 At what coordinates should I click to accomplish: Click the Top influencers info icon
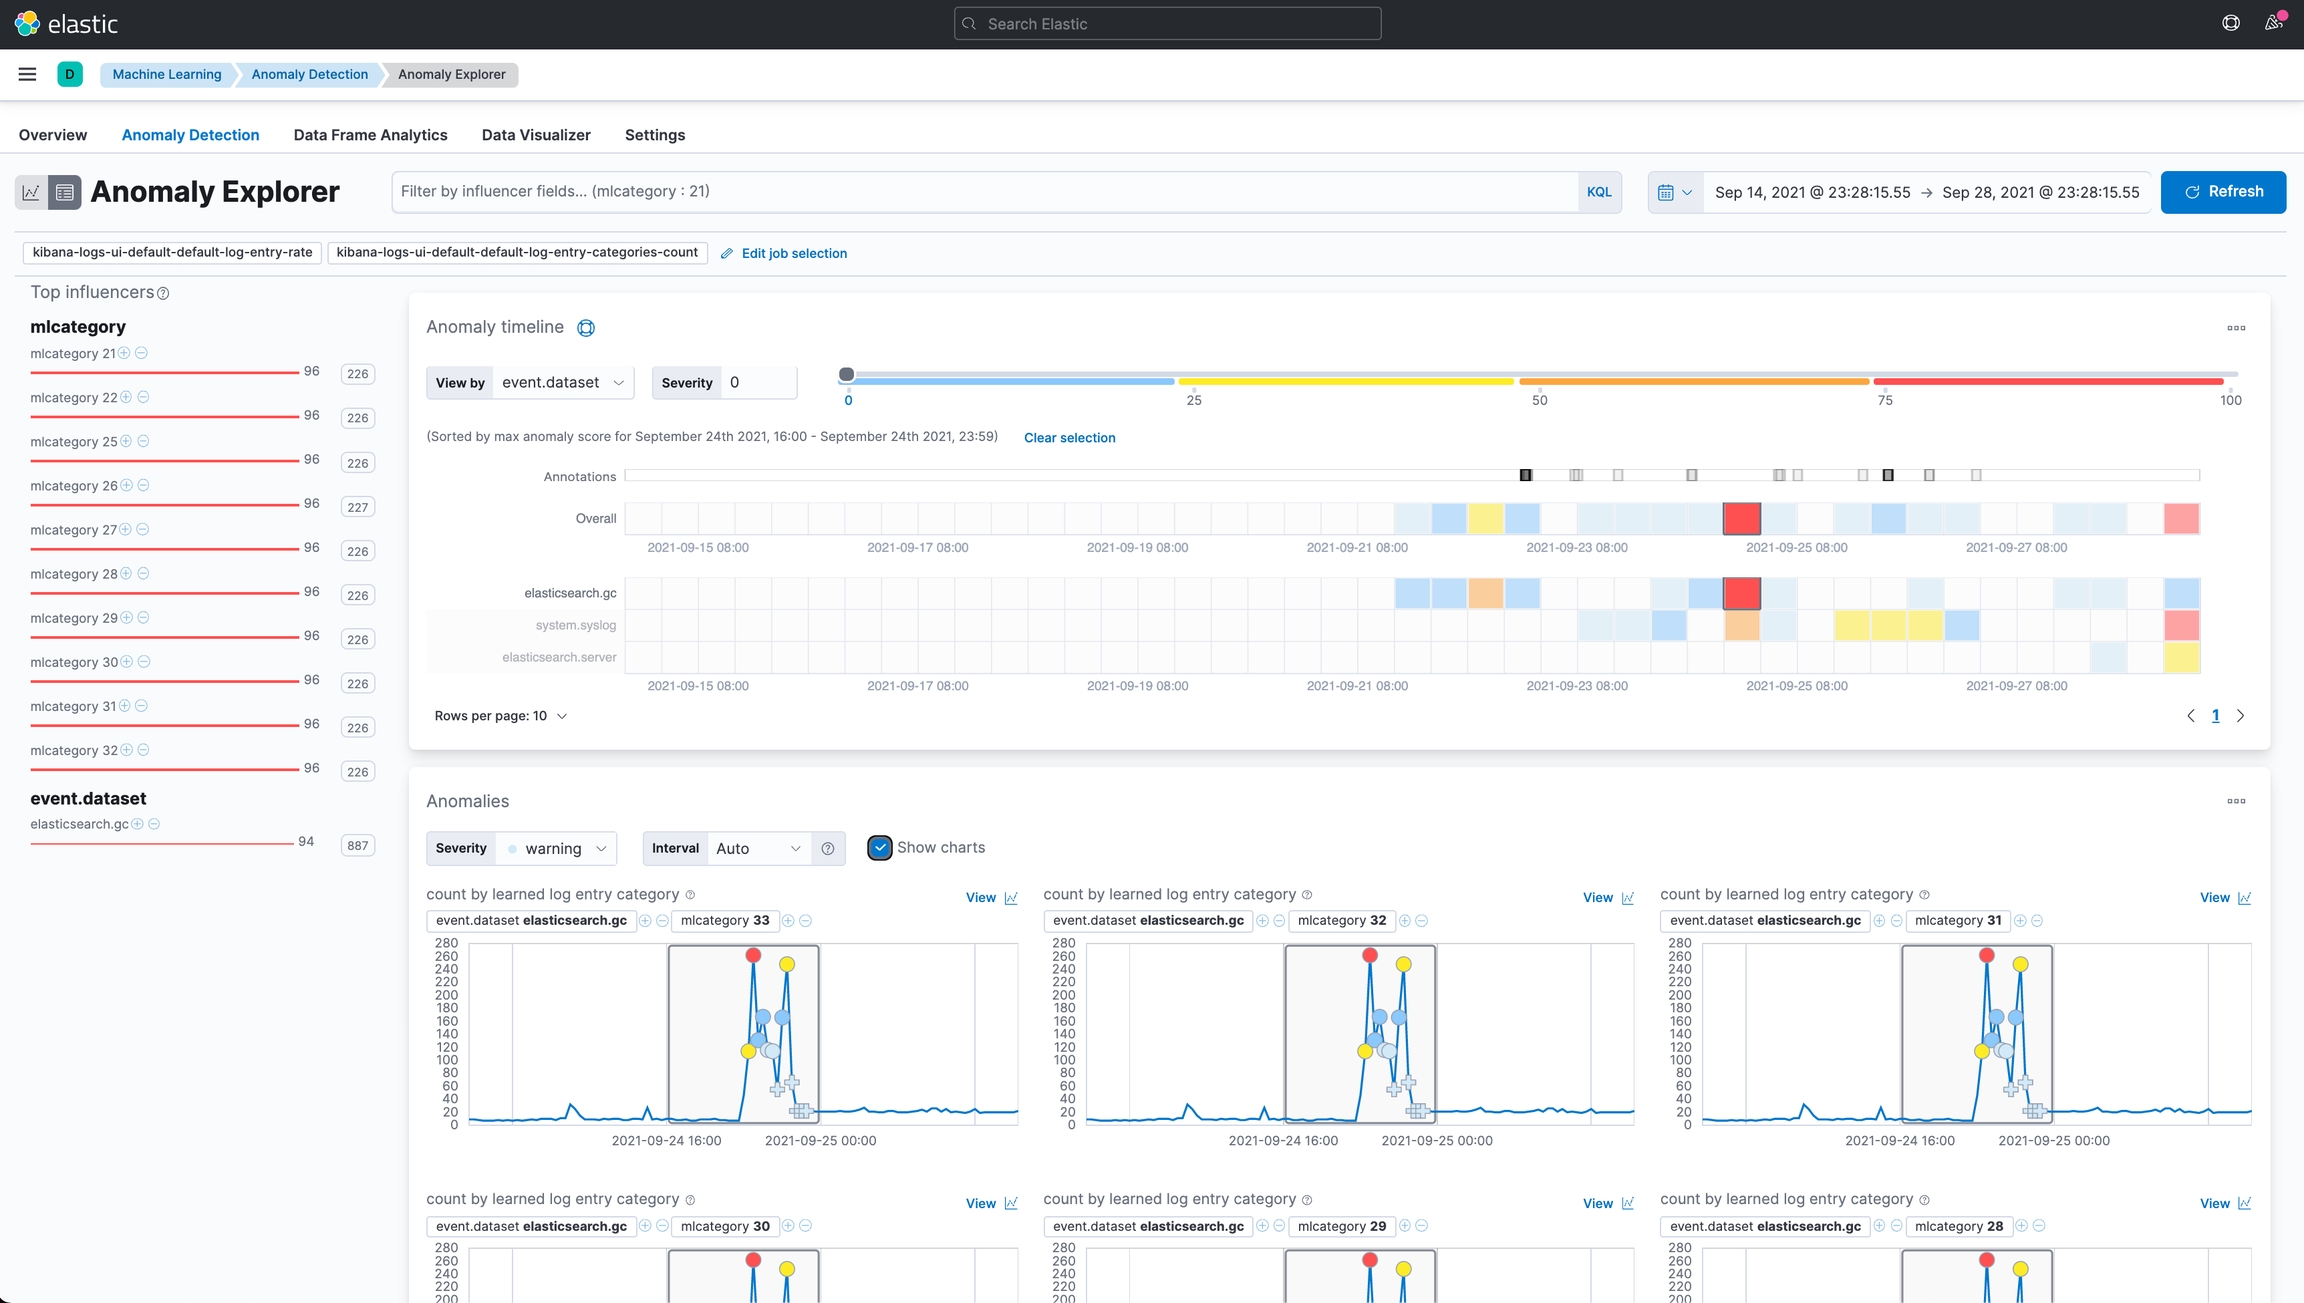[x=163, y=293]
